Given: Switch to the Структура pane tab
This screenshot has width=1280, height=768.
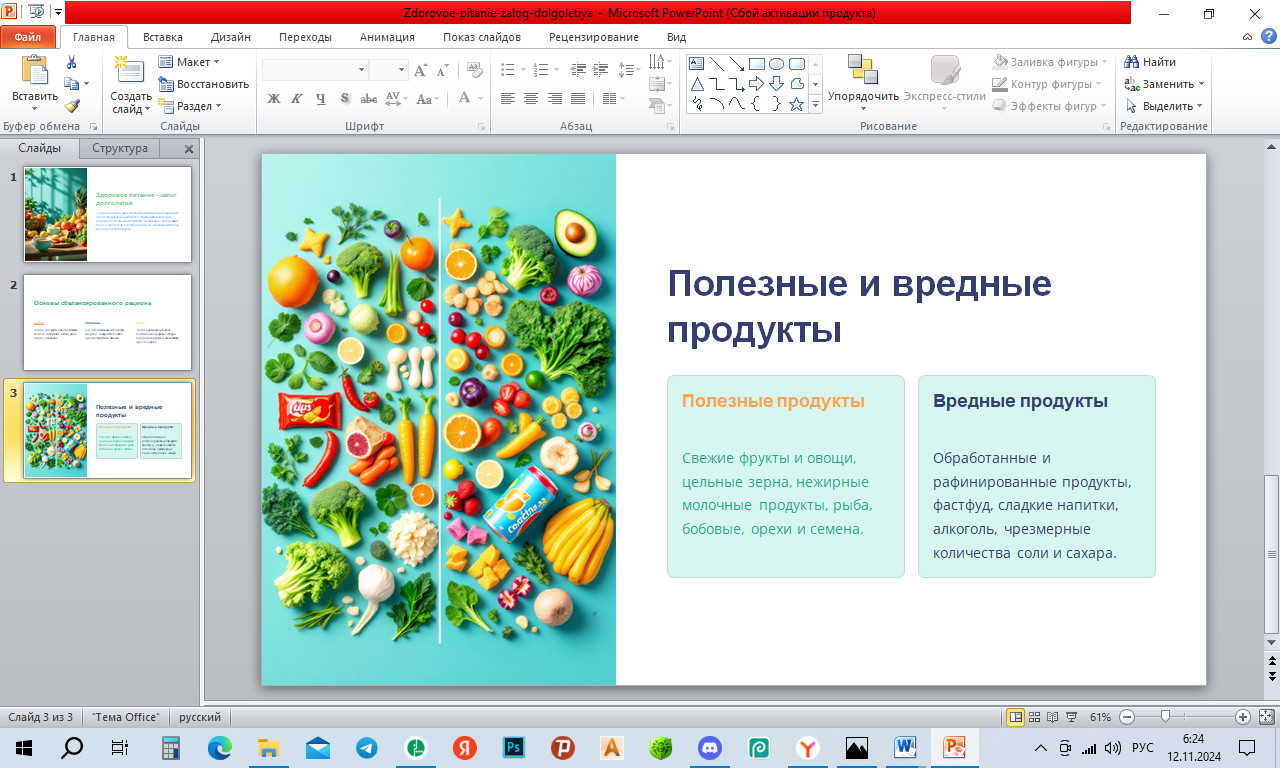Looking at the screenshot, I should point(120,148).
